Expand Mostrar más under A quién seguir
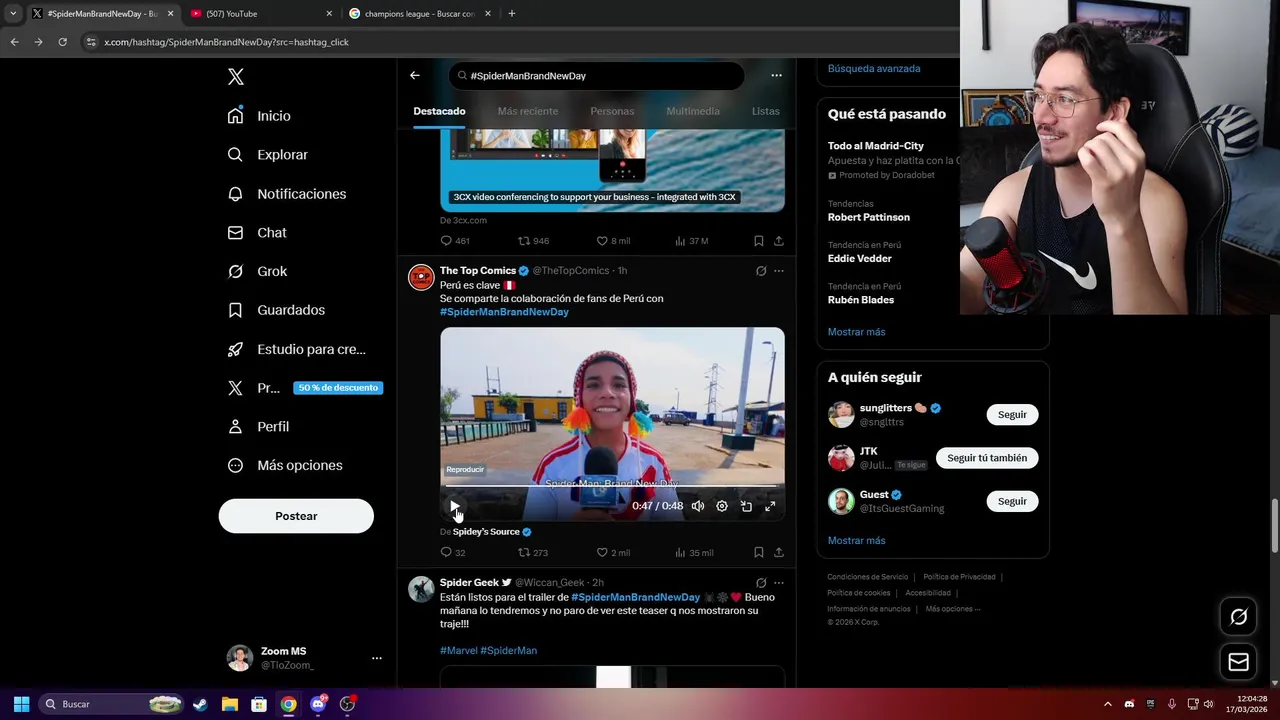This screenshot has width=1280, height=720. tap(856, 541)
